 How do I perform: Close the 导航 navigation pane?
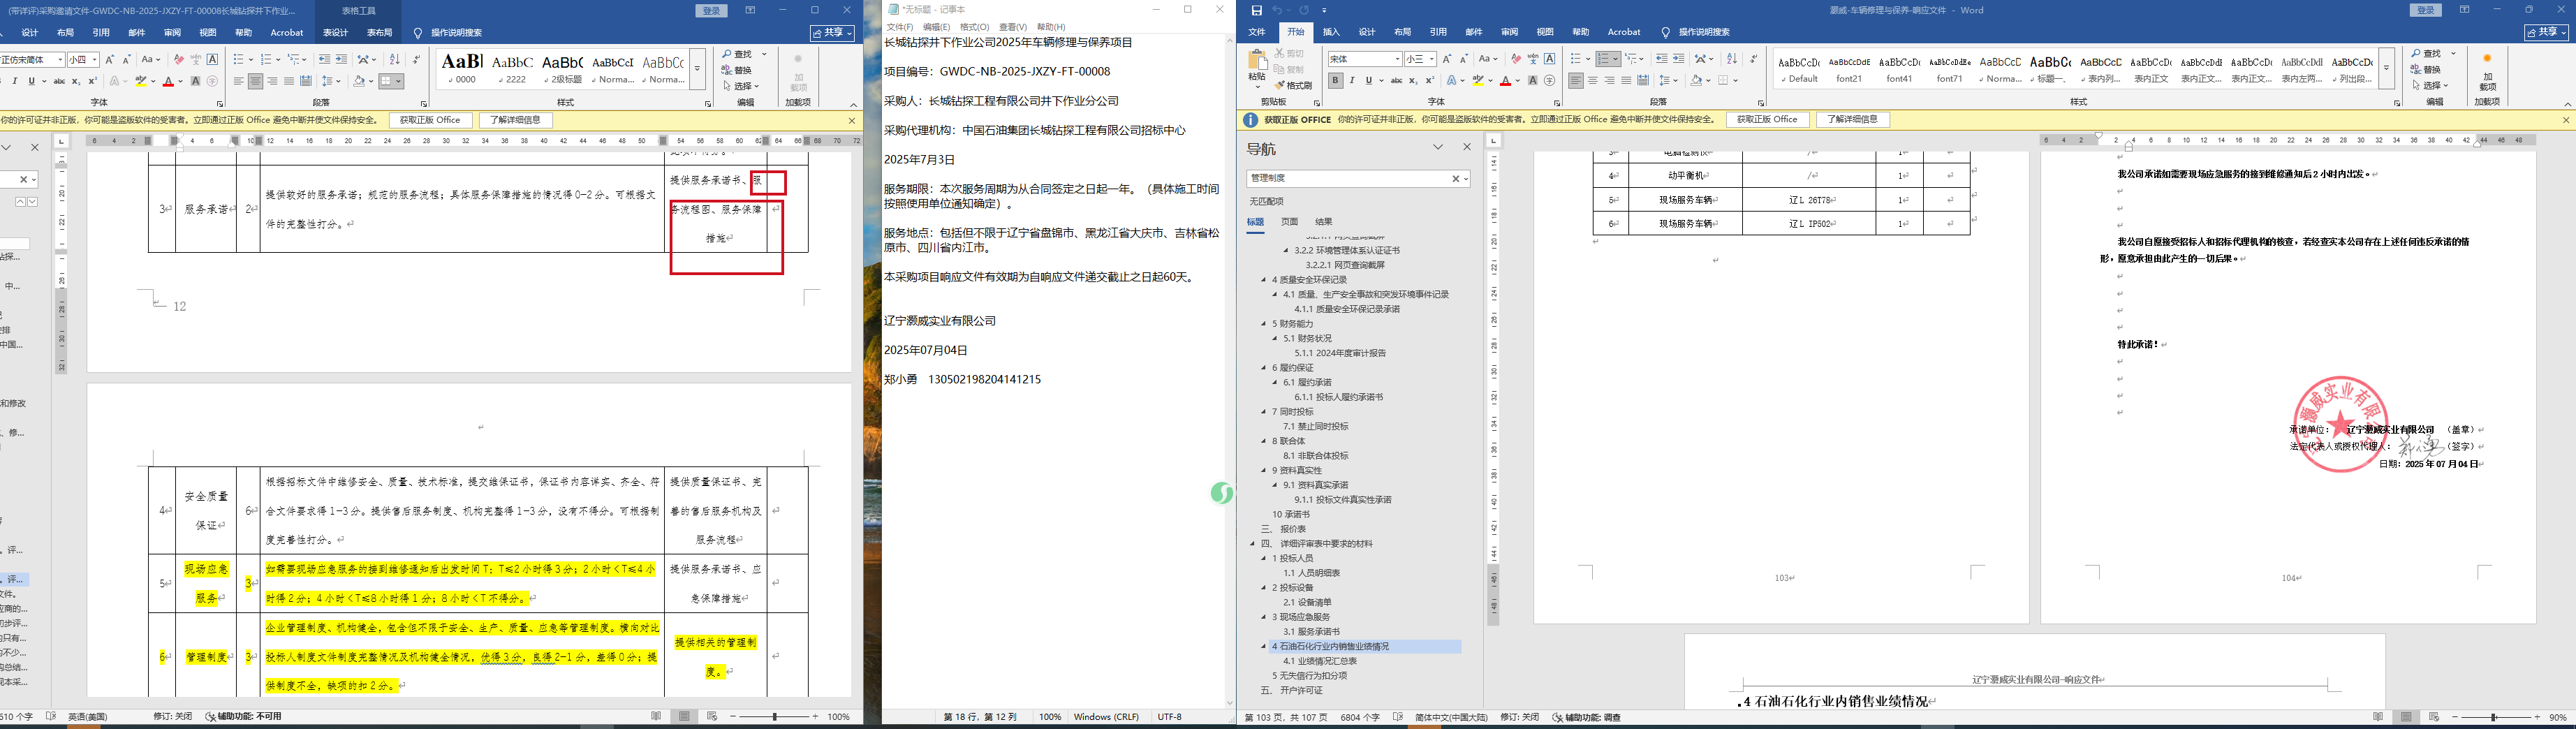[x=1467, y=147]
